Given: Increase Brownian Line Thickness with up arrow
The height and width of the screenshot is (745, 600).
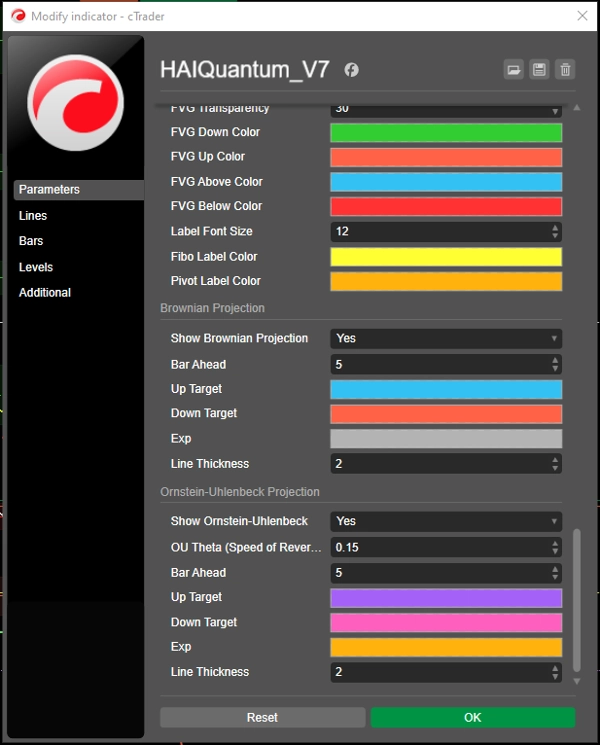Looking at the screenshot, I should pyautogui.click(x=555, y=459).
